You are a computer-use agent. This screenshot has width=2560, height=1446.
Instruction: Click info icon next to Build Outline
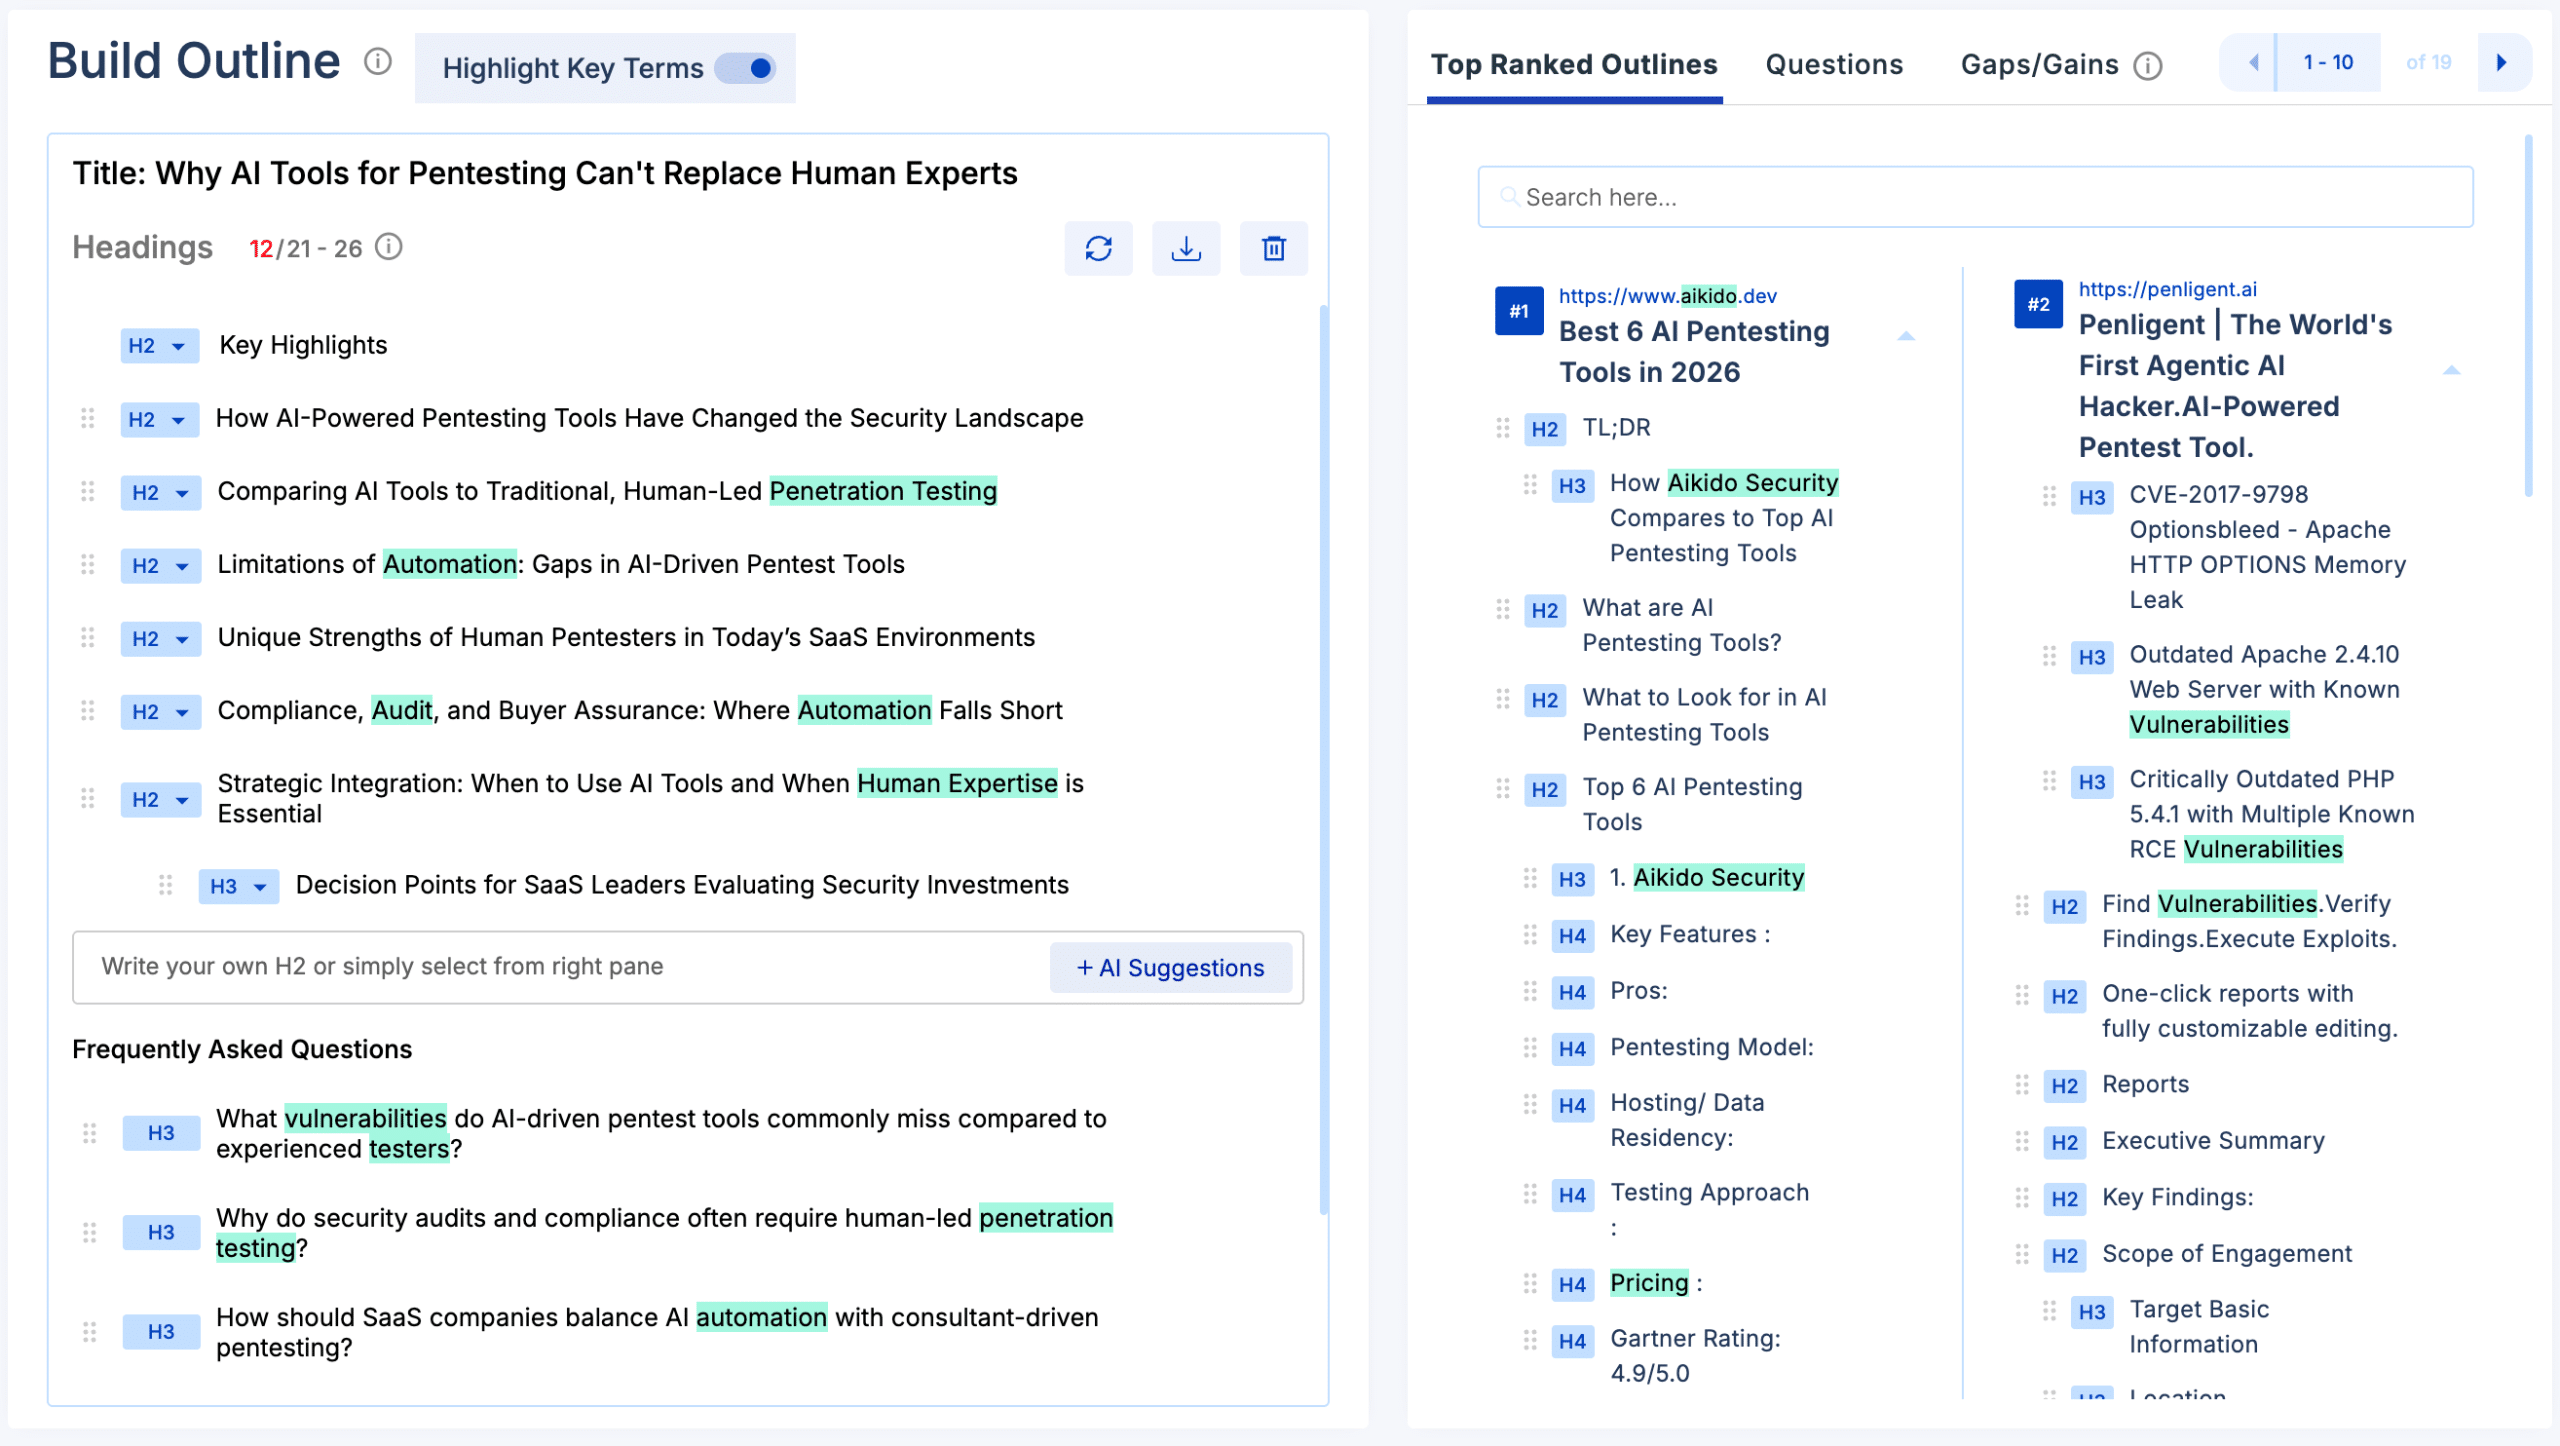[x=378, y=62]
